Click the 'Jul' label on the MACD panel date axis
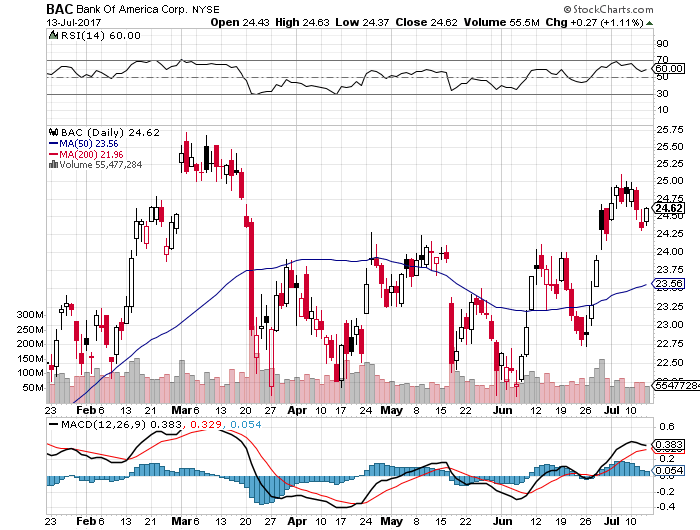 [x=612, y=521]
